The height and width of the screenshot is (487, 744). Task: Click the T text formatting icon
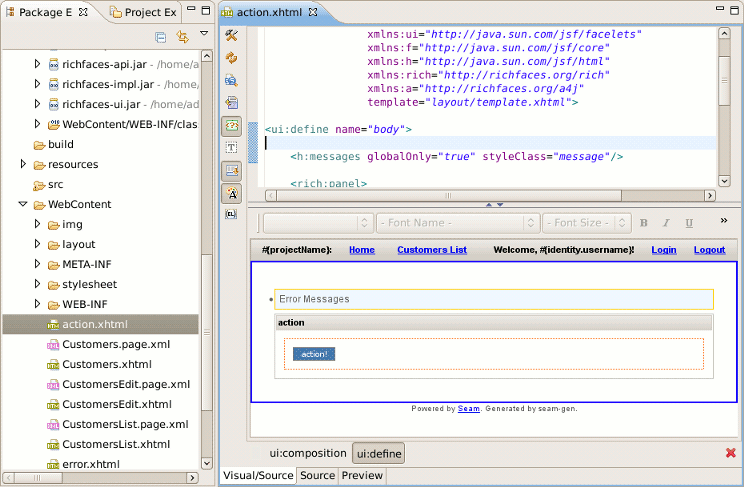tap(231, 148)
